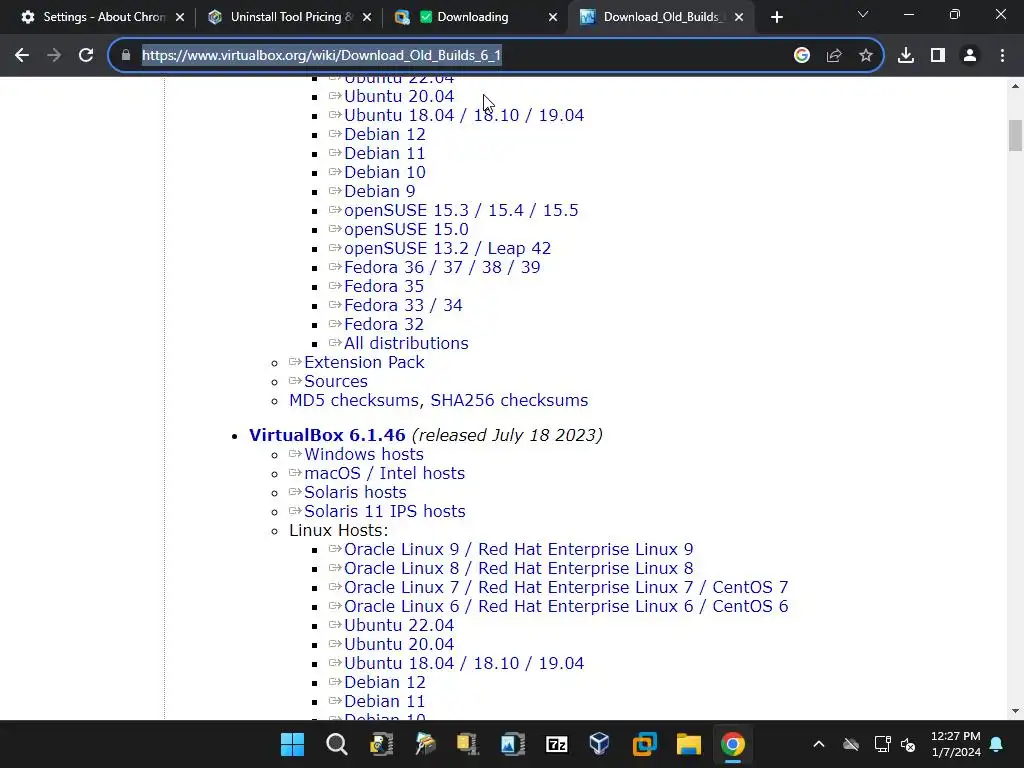Open 7-Zip from the taskbar
Image resolution: width=1024 pixels, height=768 pixels.
556,744
